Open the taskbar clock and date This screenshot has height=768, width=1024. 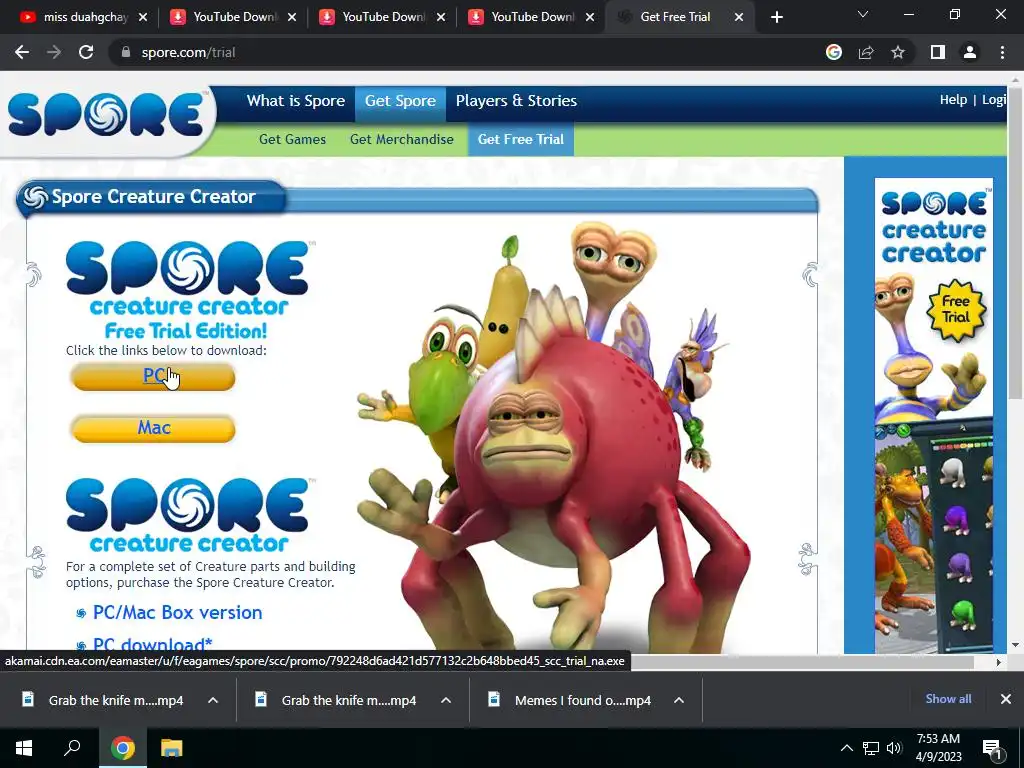coord(938,748)
